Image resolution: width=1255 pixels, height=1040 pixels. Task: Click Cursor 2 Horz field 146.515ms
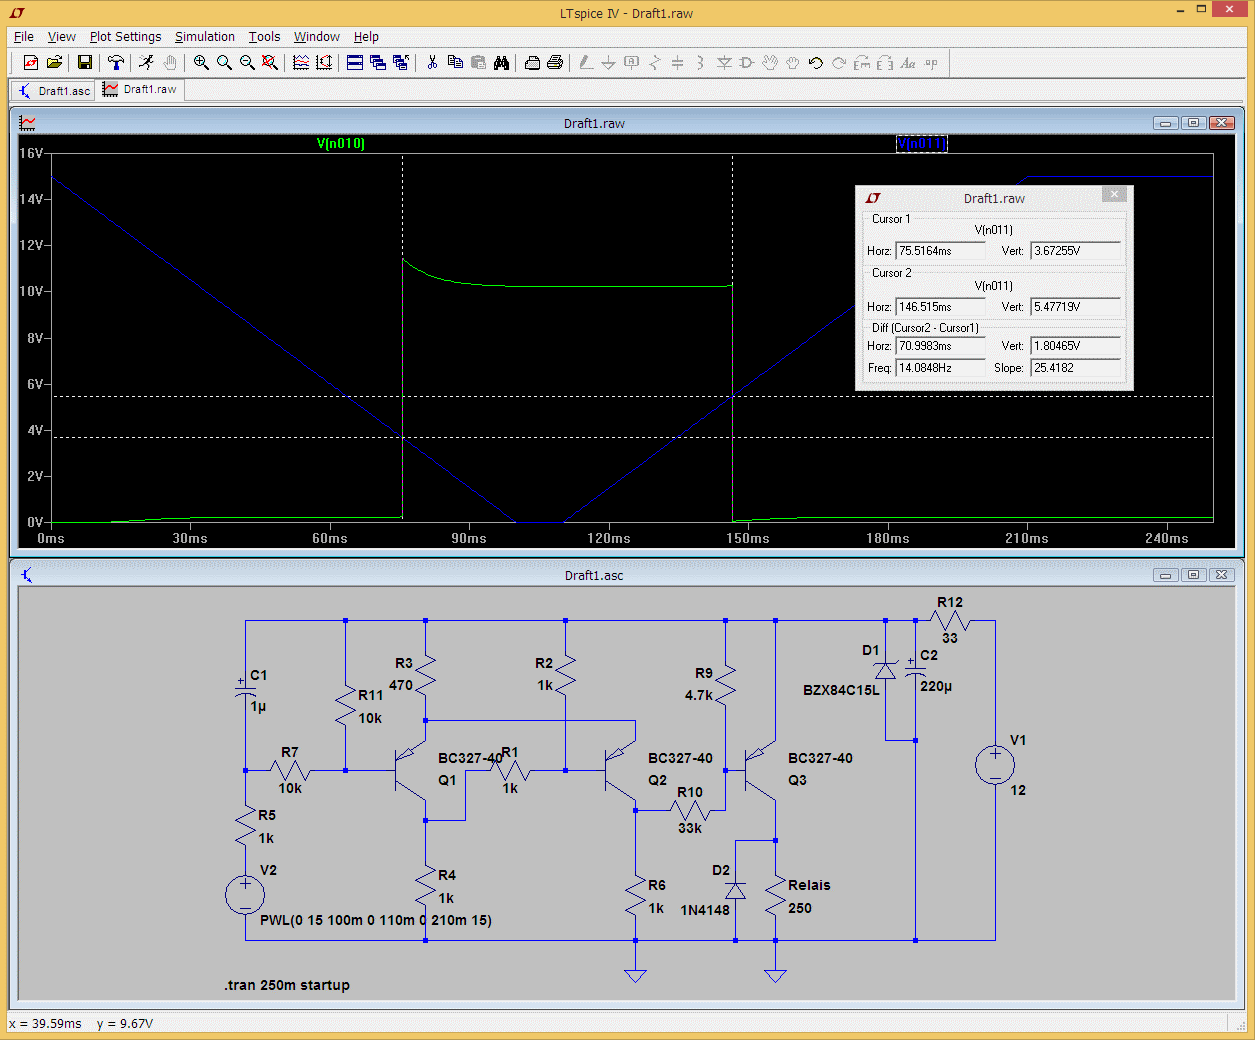coord(940,307)
